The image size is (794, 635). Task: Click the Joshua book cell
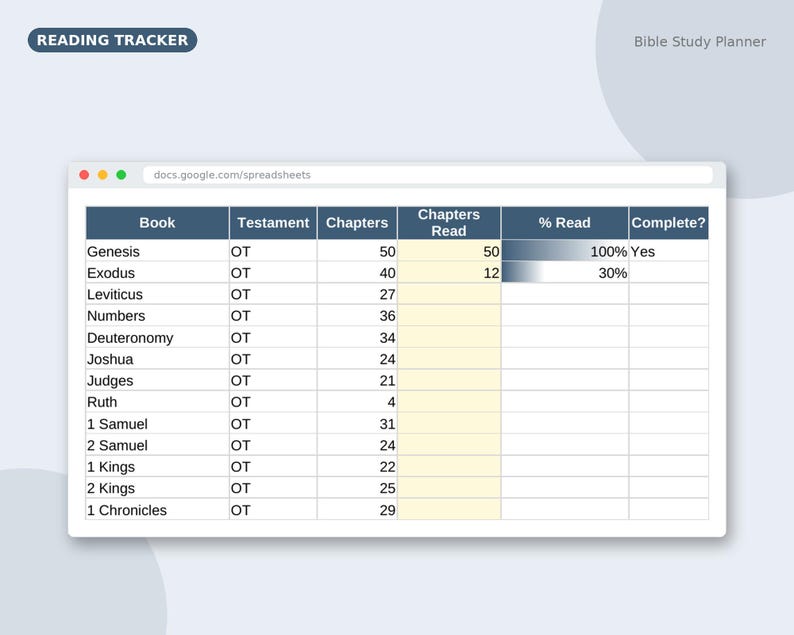pyautogui.click(x=157, y=359)
